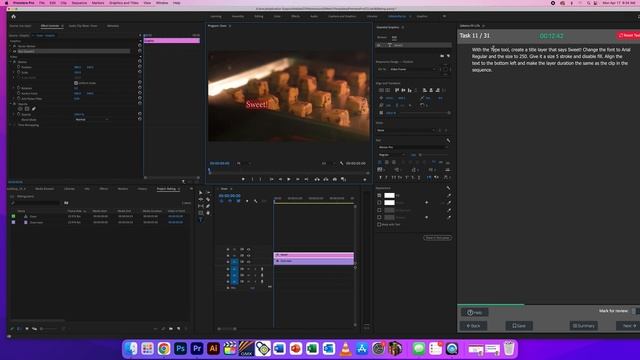Open the Audio Clip Mixer tab
640x360 pixels.
pyautogui.click(x=83, y=26)
